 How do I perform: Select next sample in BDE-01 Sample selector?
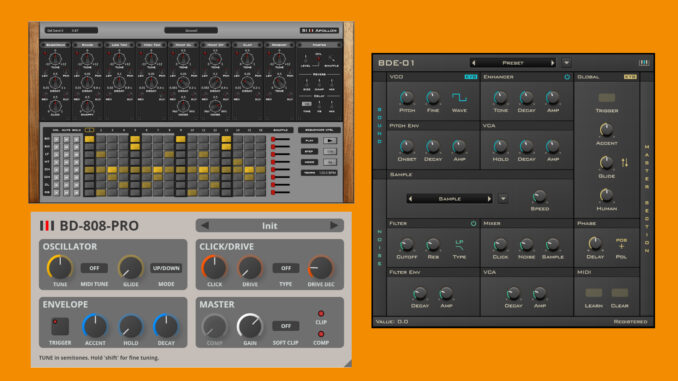[x=489, y=199]
